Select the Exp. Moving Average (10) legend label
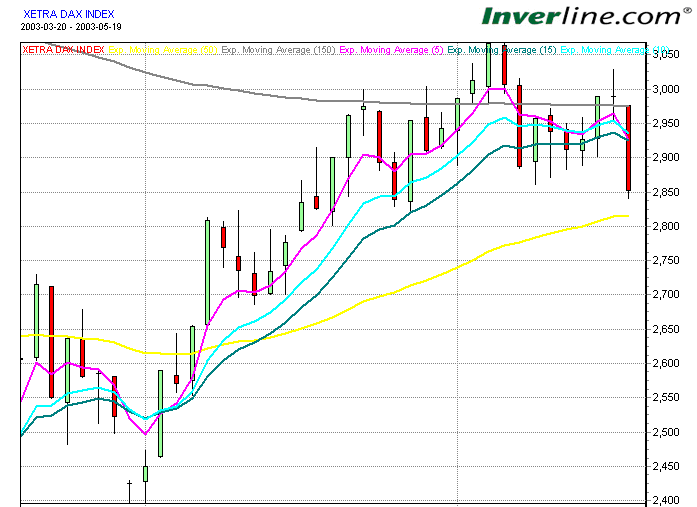This screenshot has height=507, width=697. (x=615, y=50)
